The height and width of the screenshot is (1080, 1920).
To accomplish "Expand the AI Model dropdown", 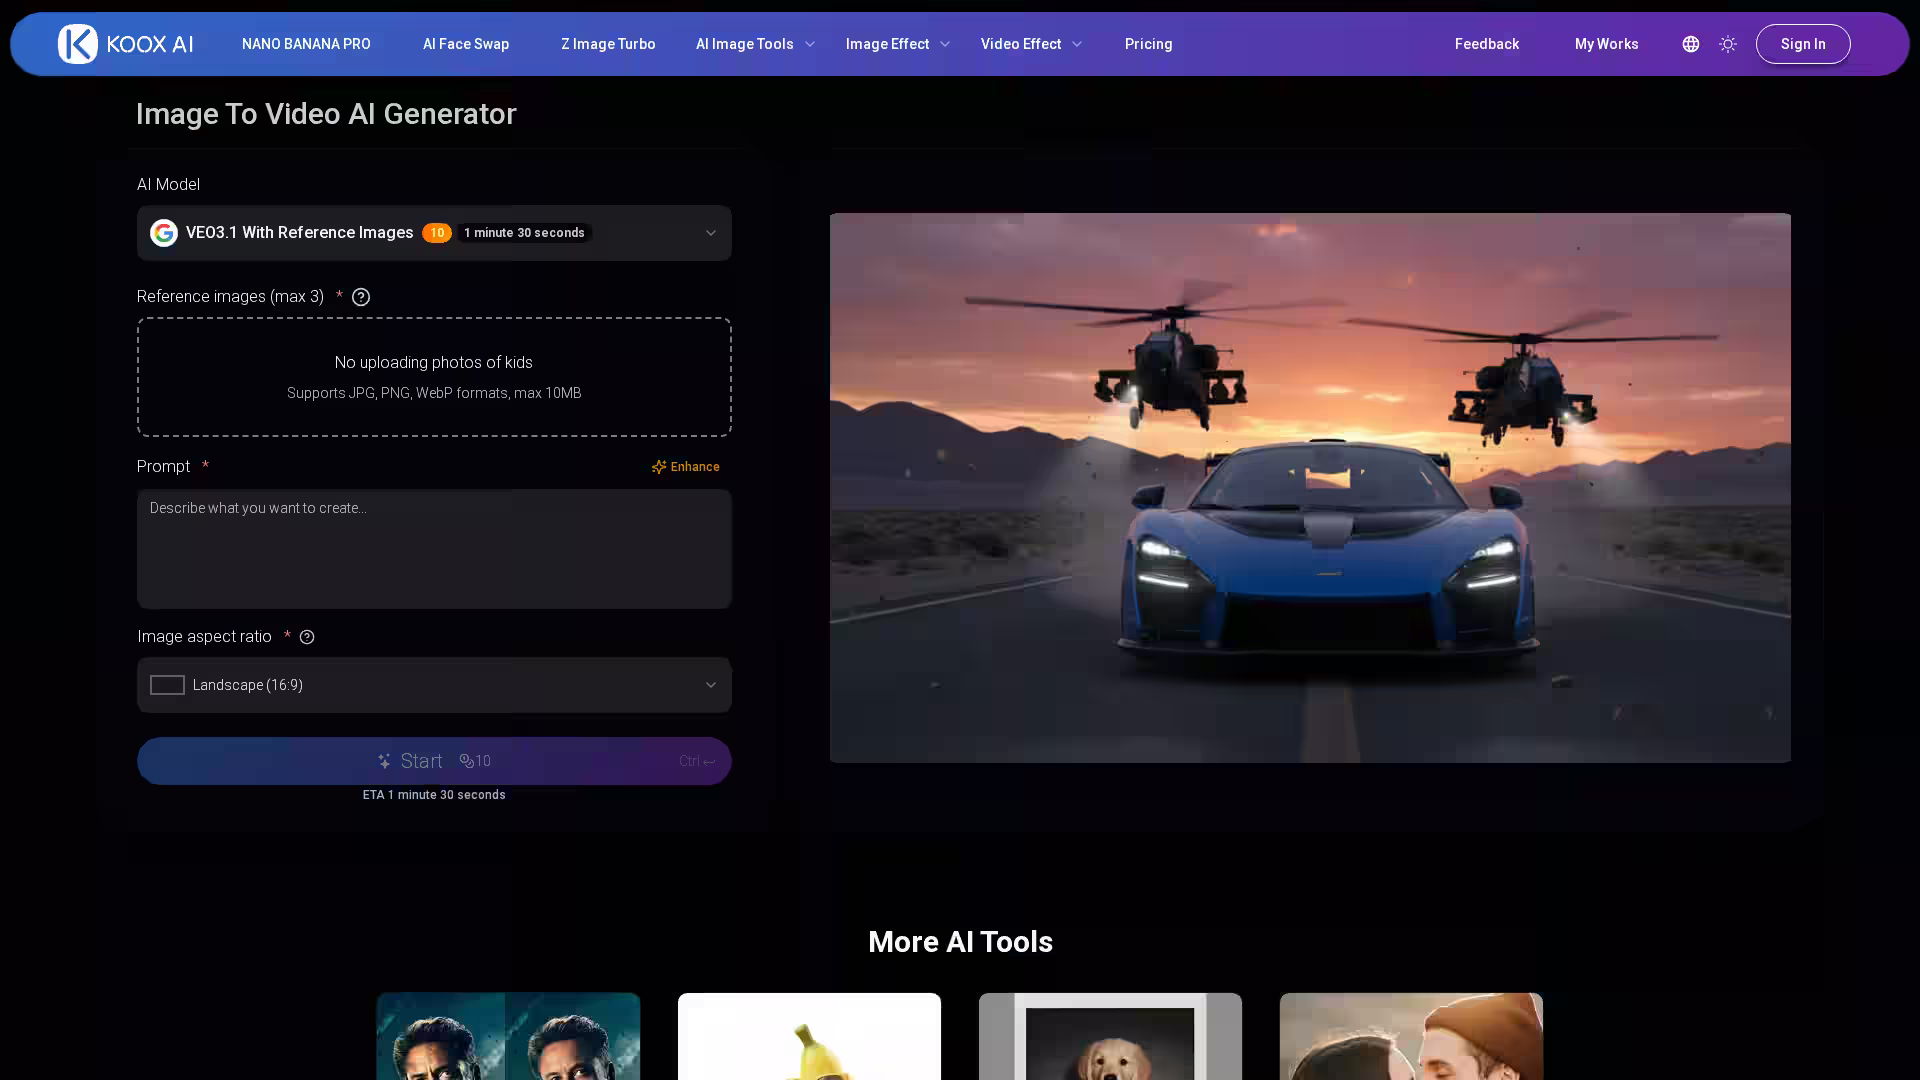I will point(710,233).
